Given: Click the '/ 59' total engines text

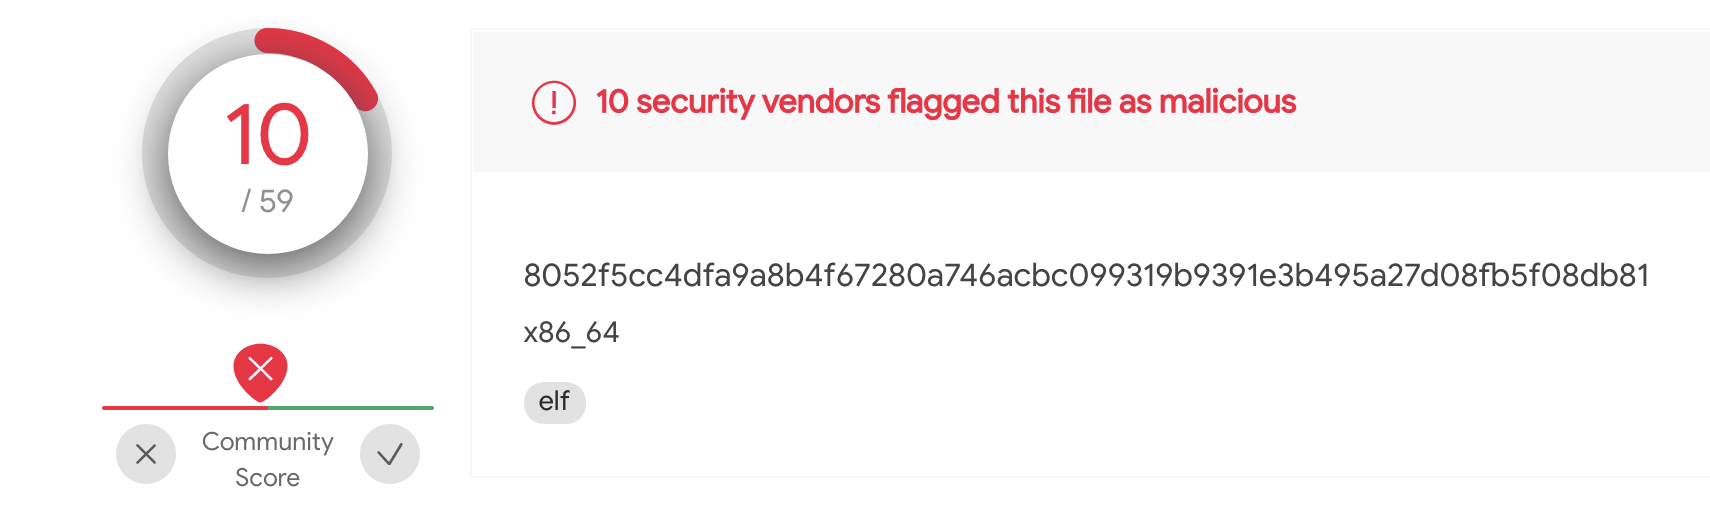Looking at the screenshot, I should [267, 201].
